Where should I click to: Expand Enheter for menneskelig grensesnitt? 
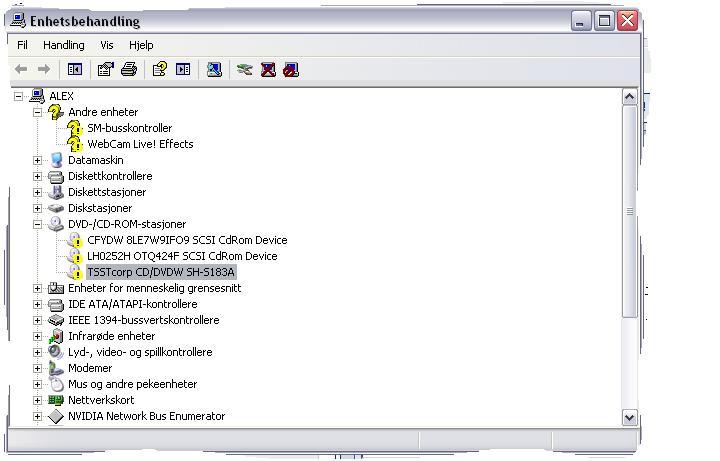tap(37, 288)
